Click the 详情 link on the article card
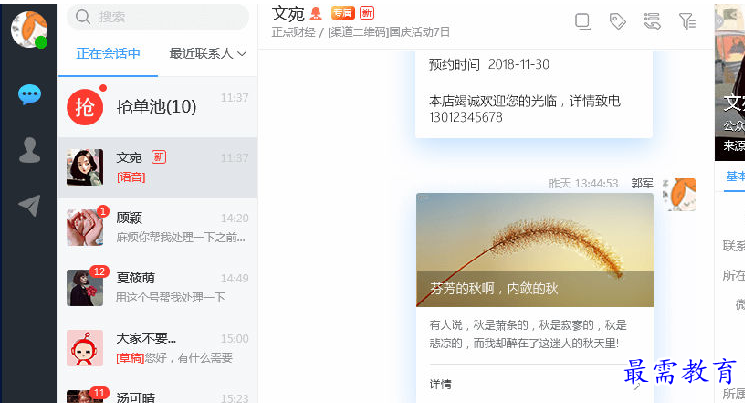This screenshot has height=403, width=745. (440, 384)
